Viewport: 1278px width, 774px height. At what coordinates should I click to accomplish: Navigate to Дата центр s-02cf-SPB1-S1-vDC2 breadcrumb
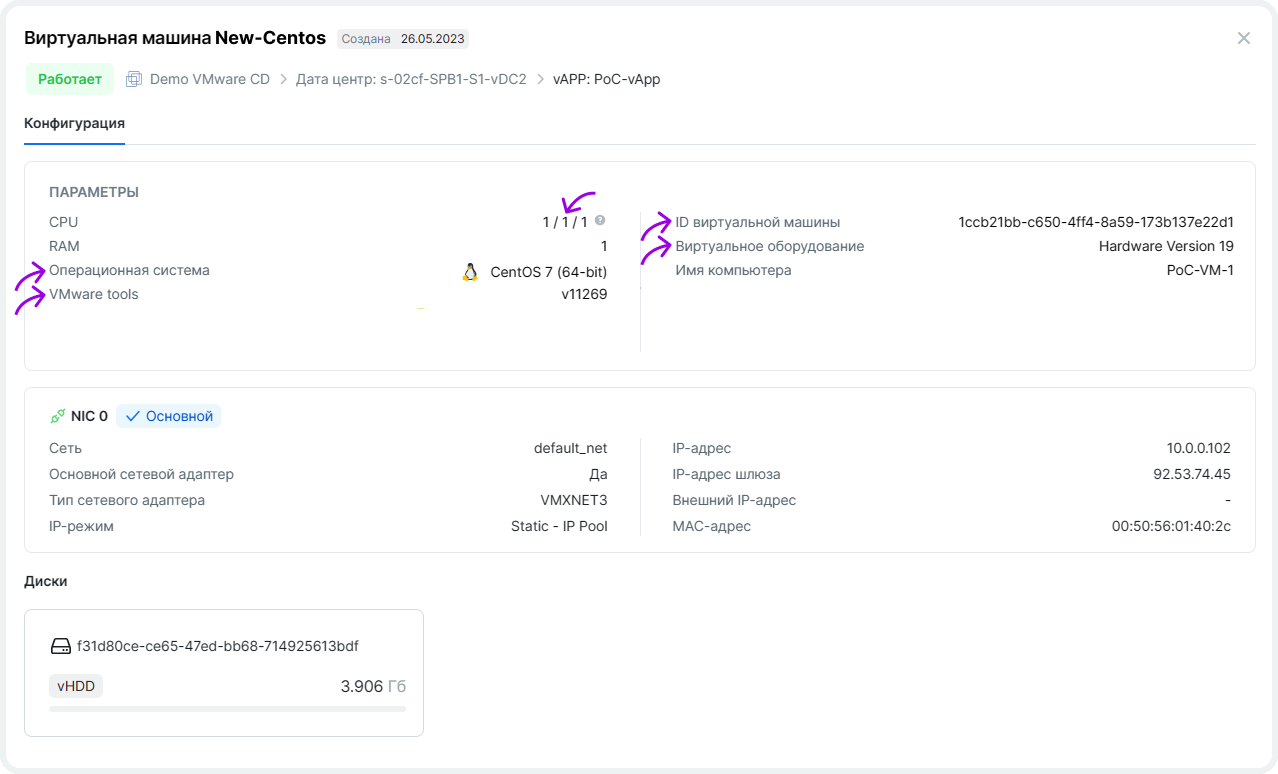pos(411,79)
